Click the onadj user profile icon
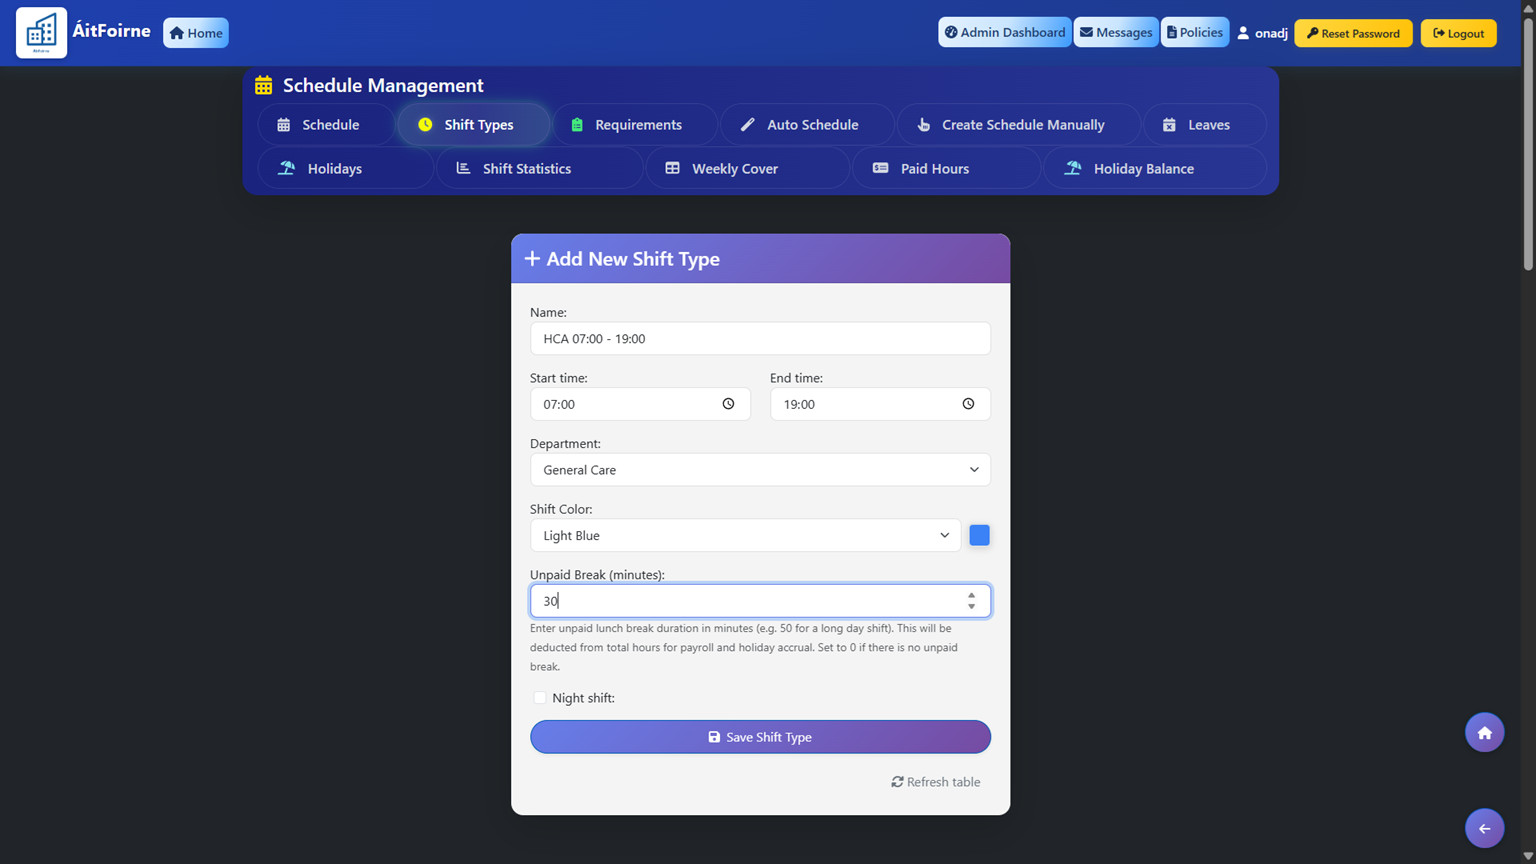 click(x=1243, y=33)
